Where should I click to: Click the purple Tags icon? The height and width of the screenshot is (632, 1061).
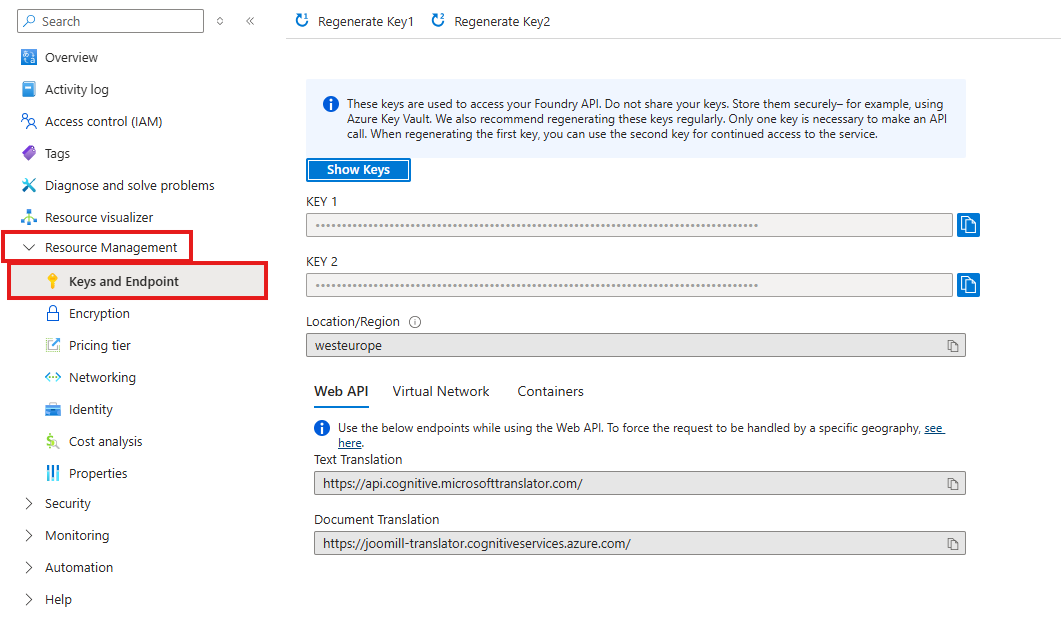(x=29, y=153)
